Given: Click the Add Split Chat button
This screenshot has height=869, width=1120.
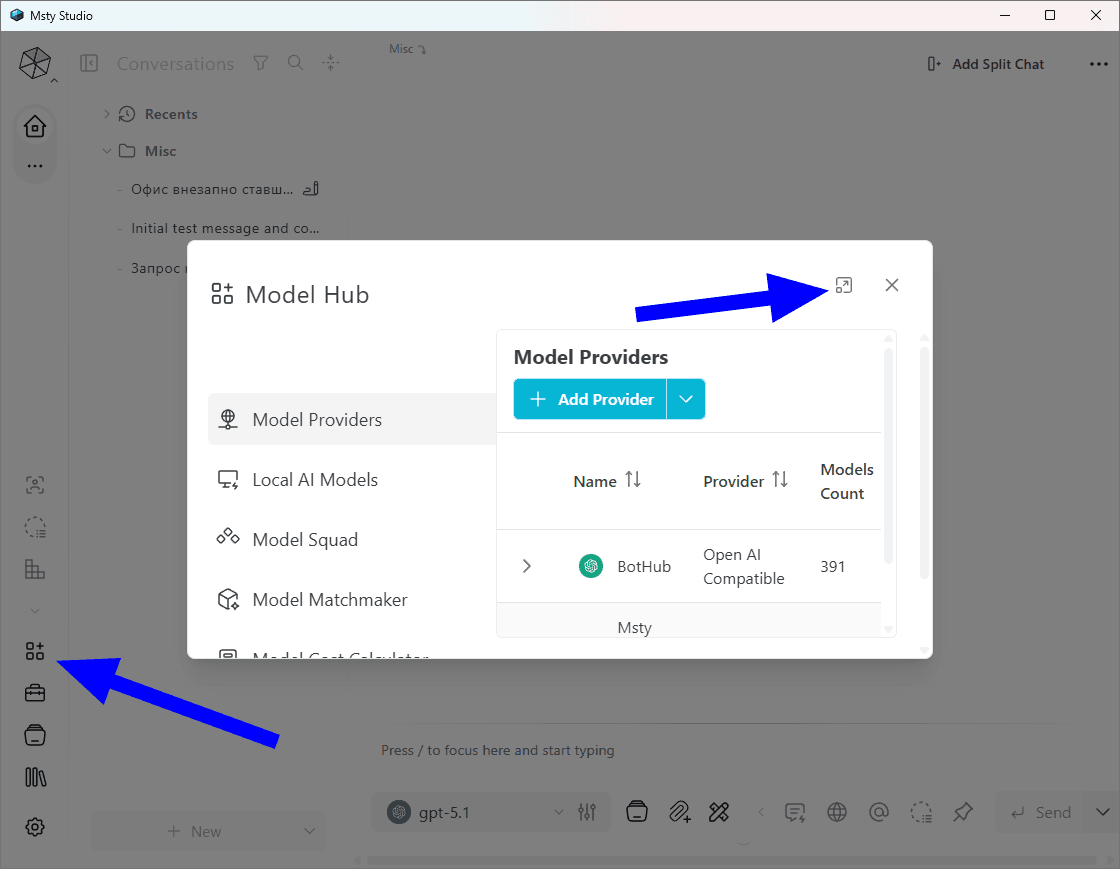Looking at the screenshot, I should [985, 64].
